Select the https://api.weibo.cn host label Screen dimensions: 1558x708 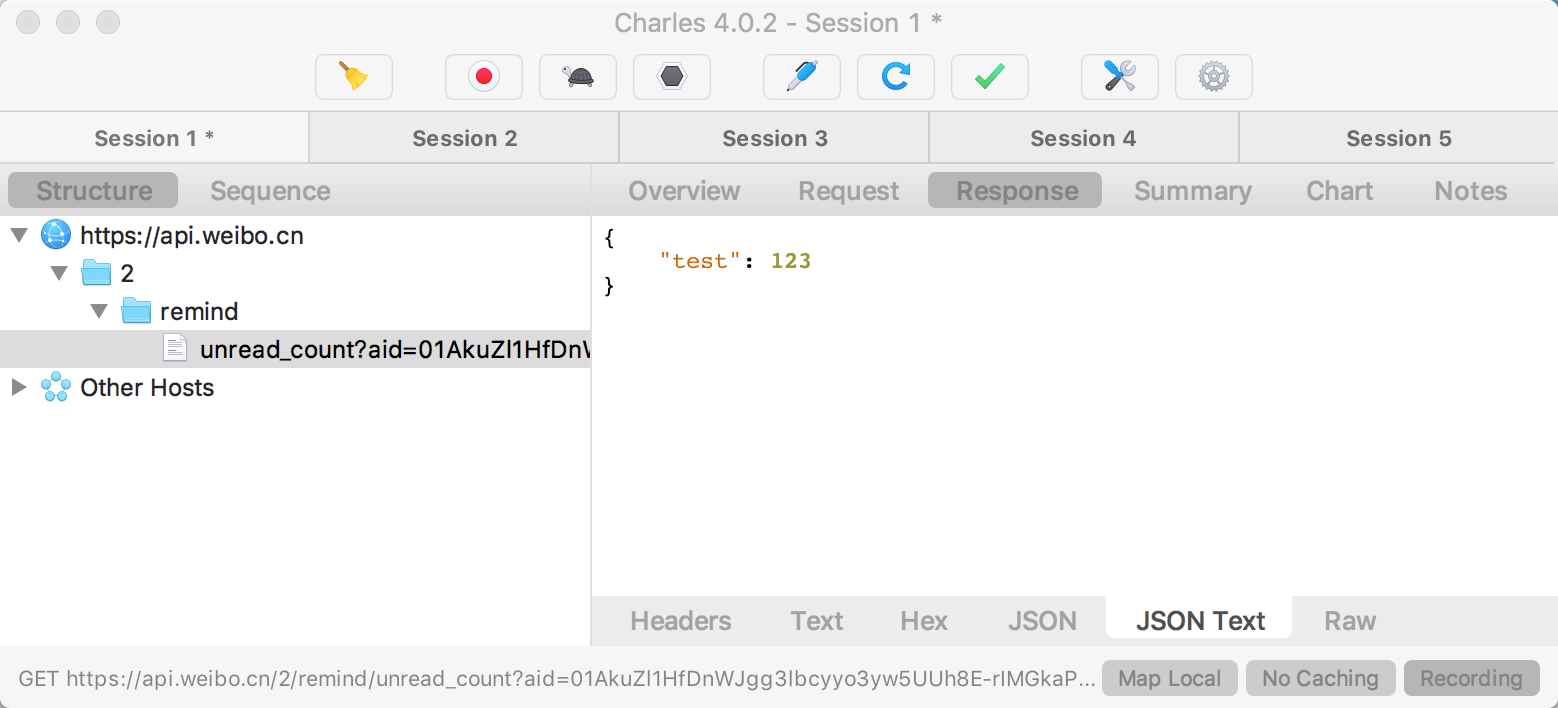click(x=192, y=236)
